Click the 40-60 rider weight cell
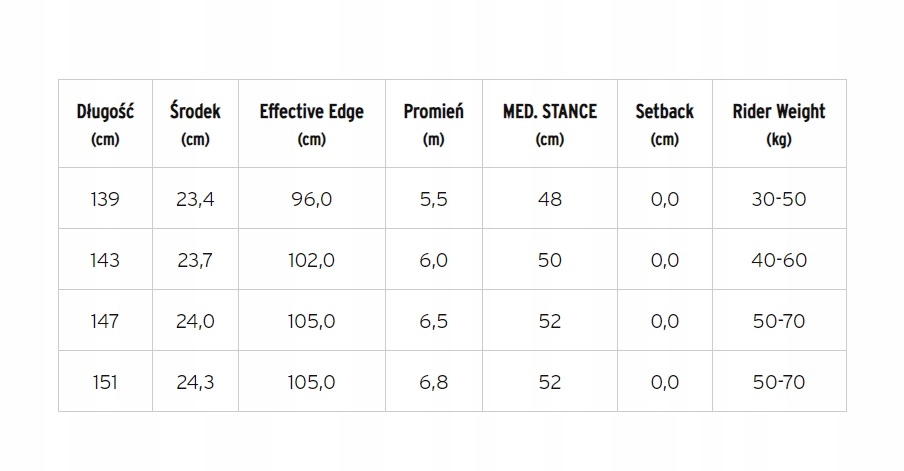 (x=778, y=260)
